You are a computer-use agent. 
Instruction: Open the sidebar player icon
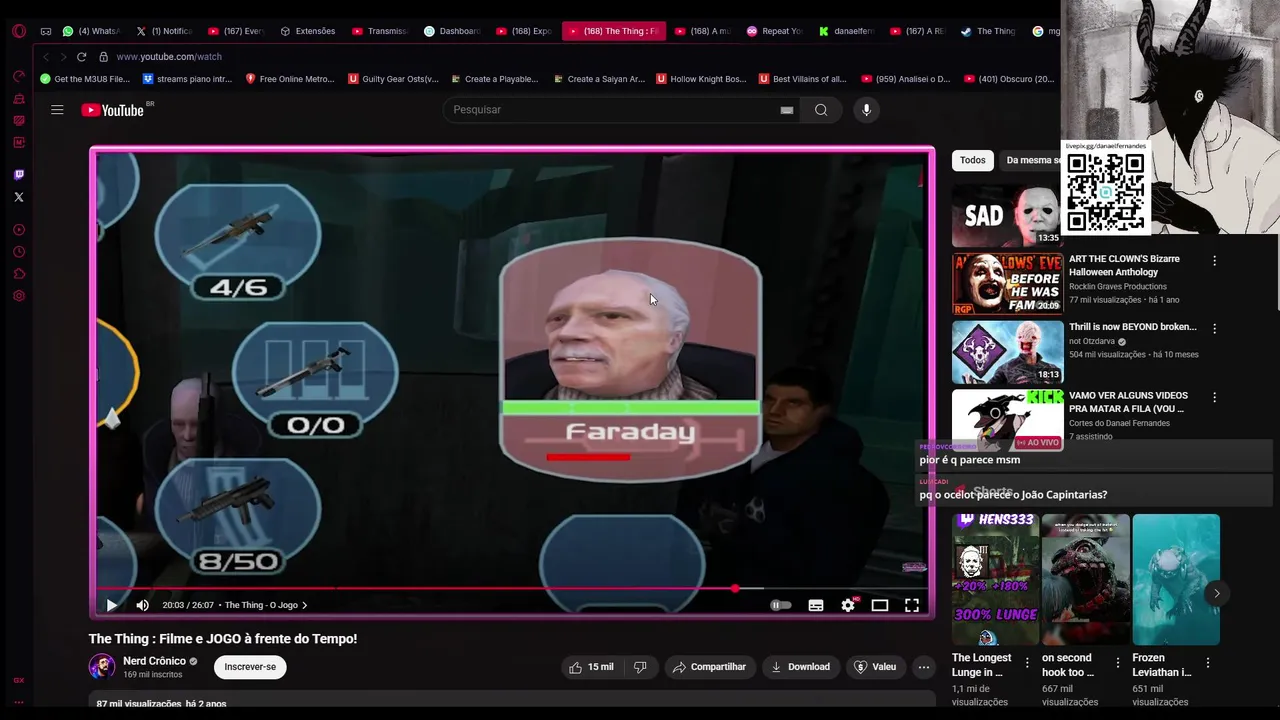click(x=18, y=230)
